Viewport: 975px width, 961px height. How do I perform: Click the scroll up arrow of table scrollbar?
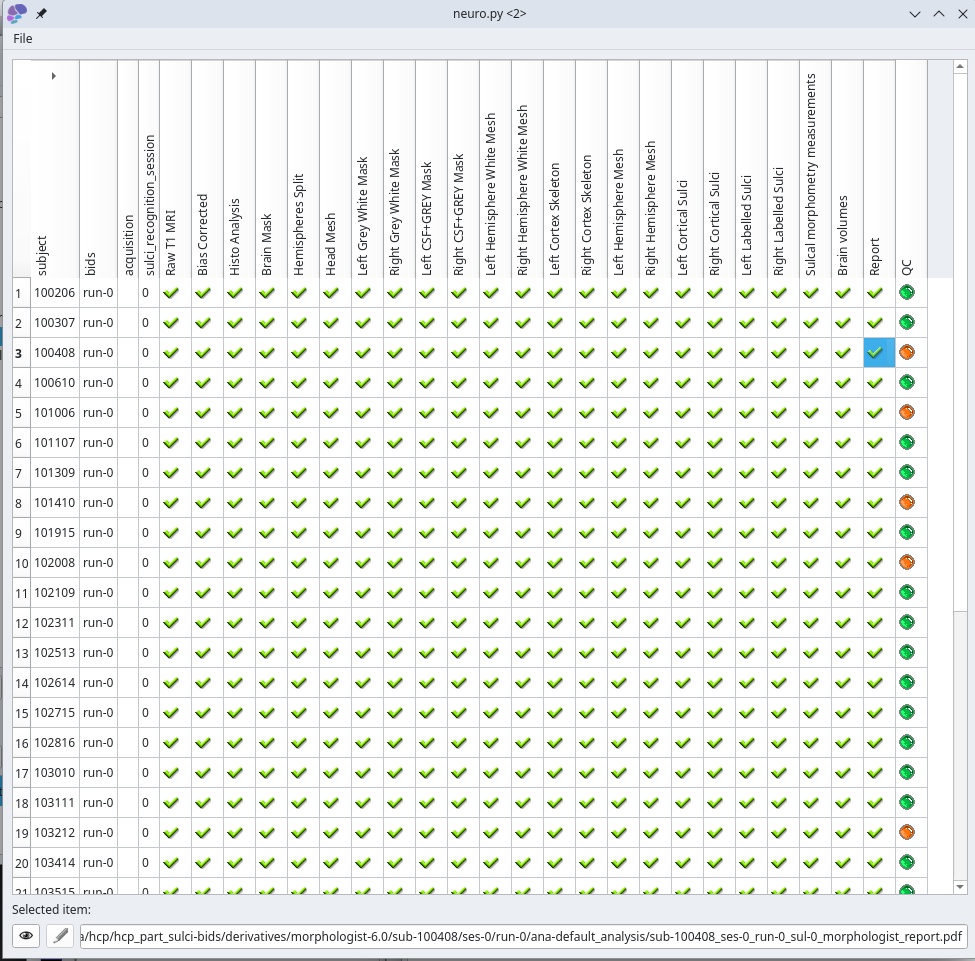click(959, 66)
